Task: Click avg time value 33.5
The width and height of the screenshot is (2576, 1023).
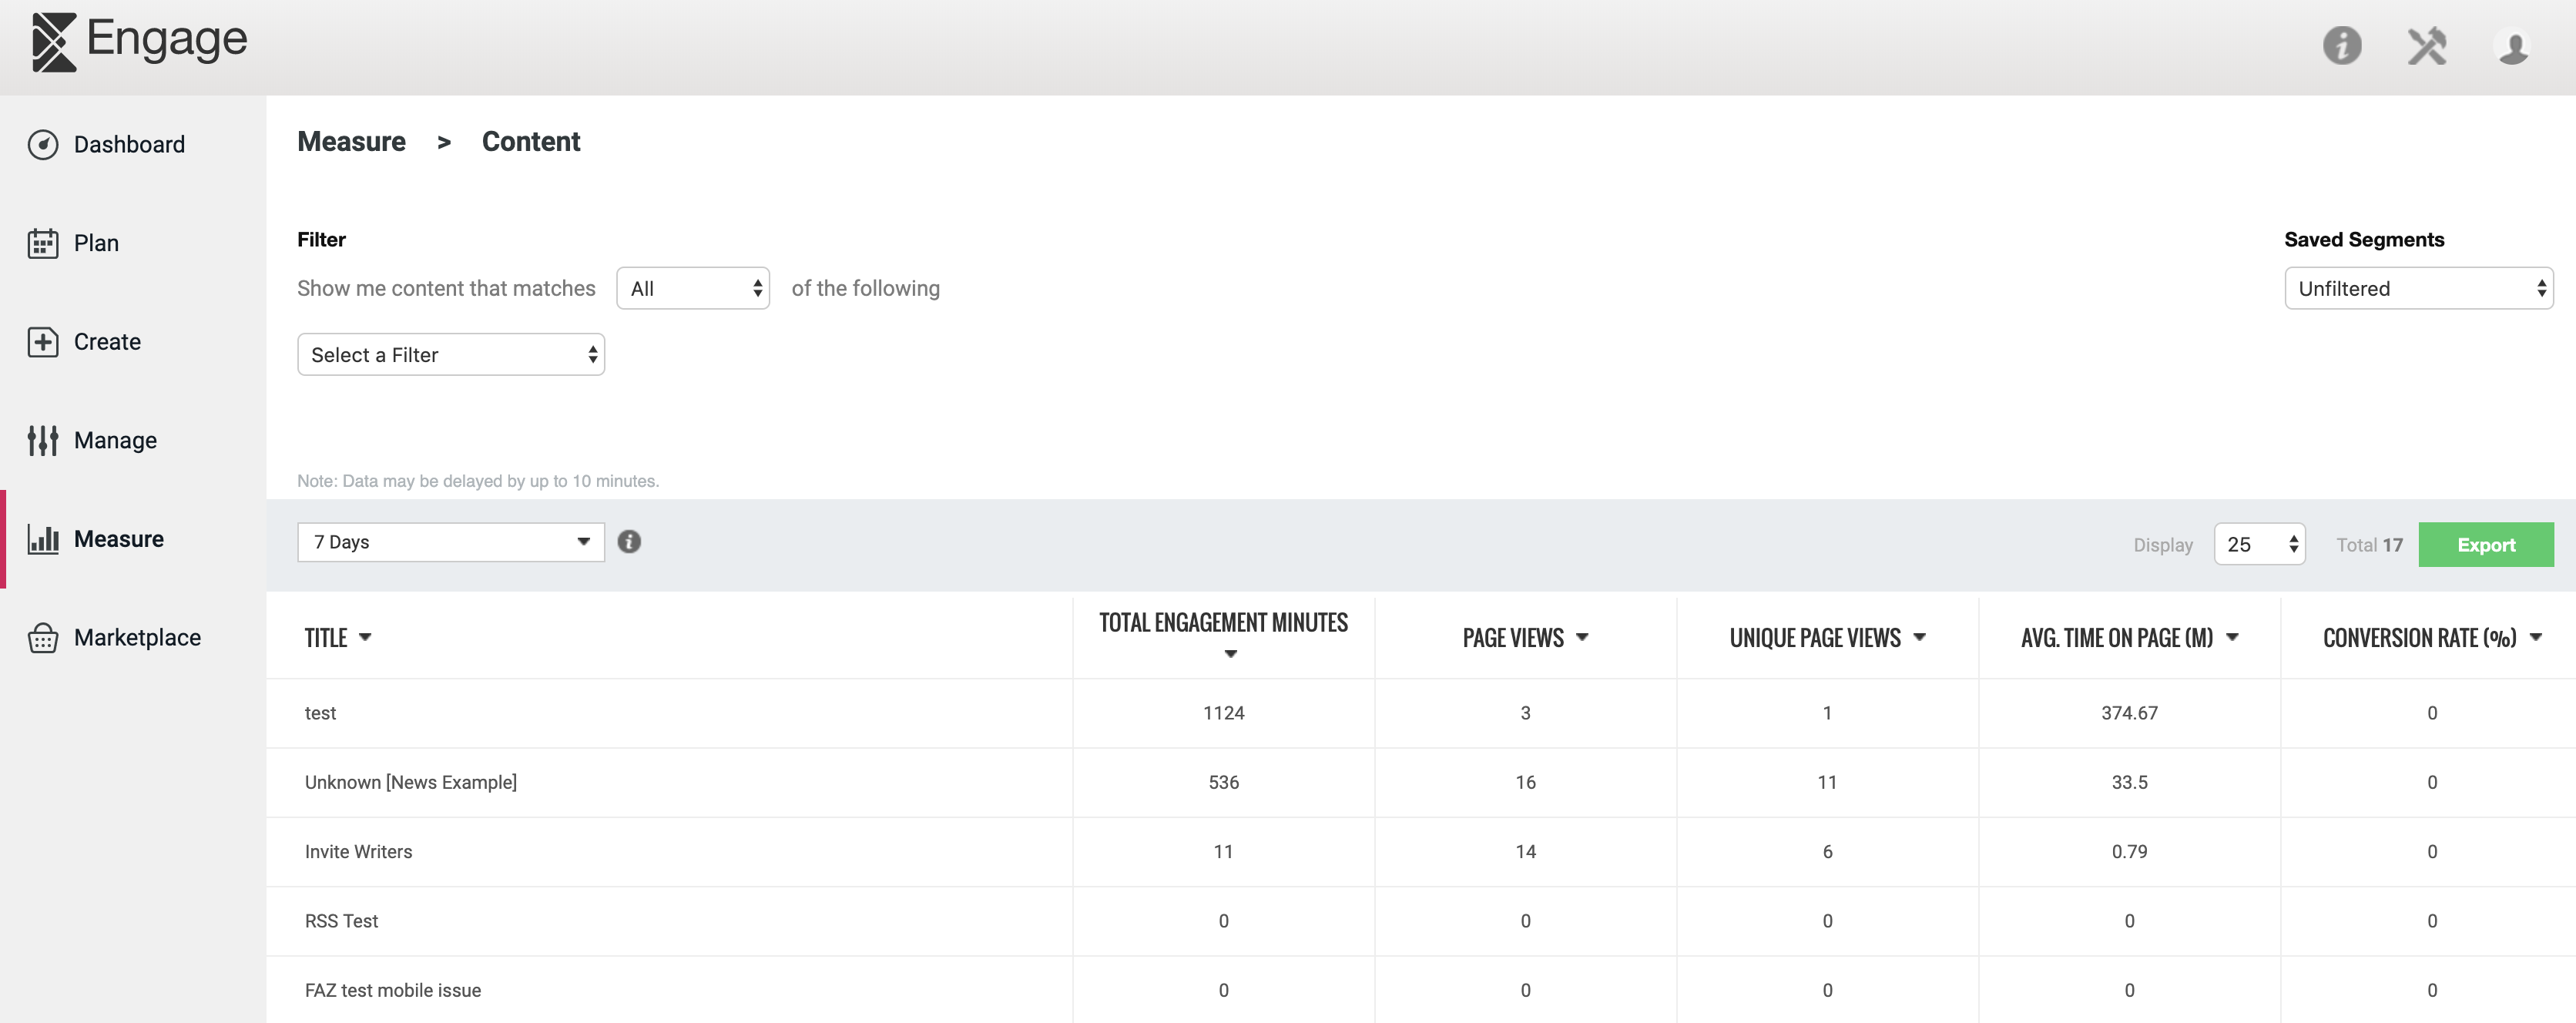Action: (x=2129, y=782)
